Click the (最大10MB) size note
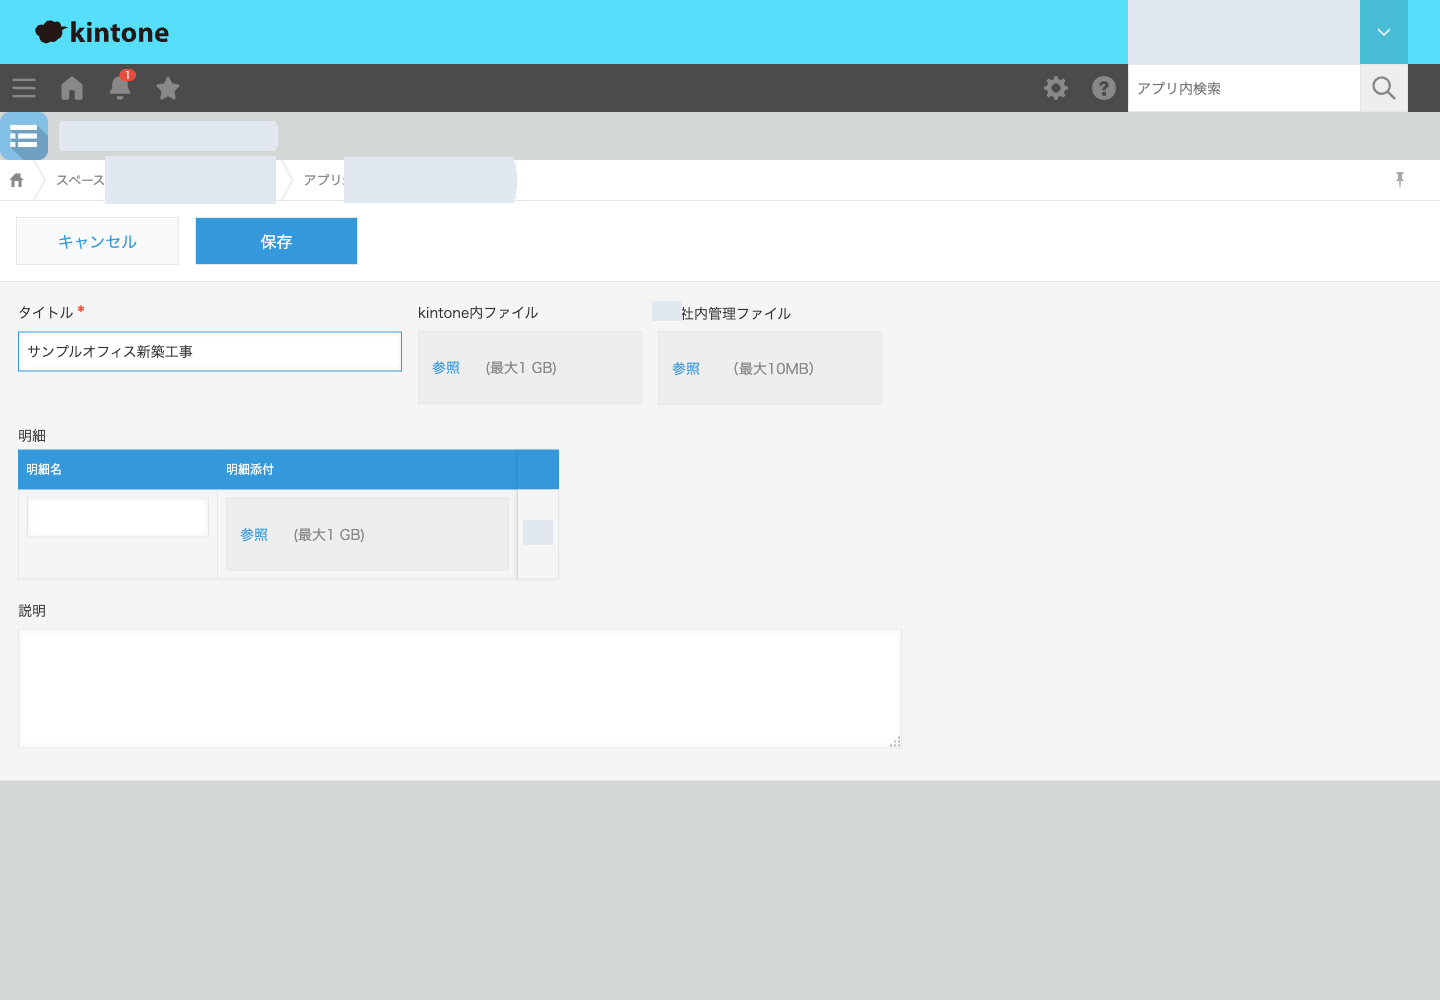The width and height of the screenshot is (1440, 1000). 774,369
